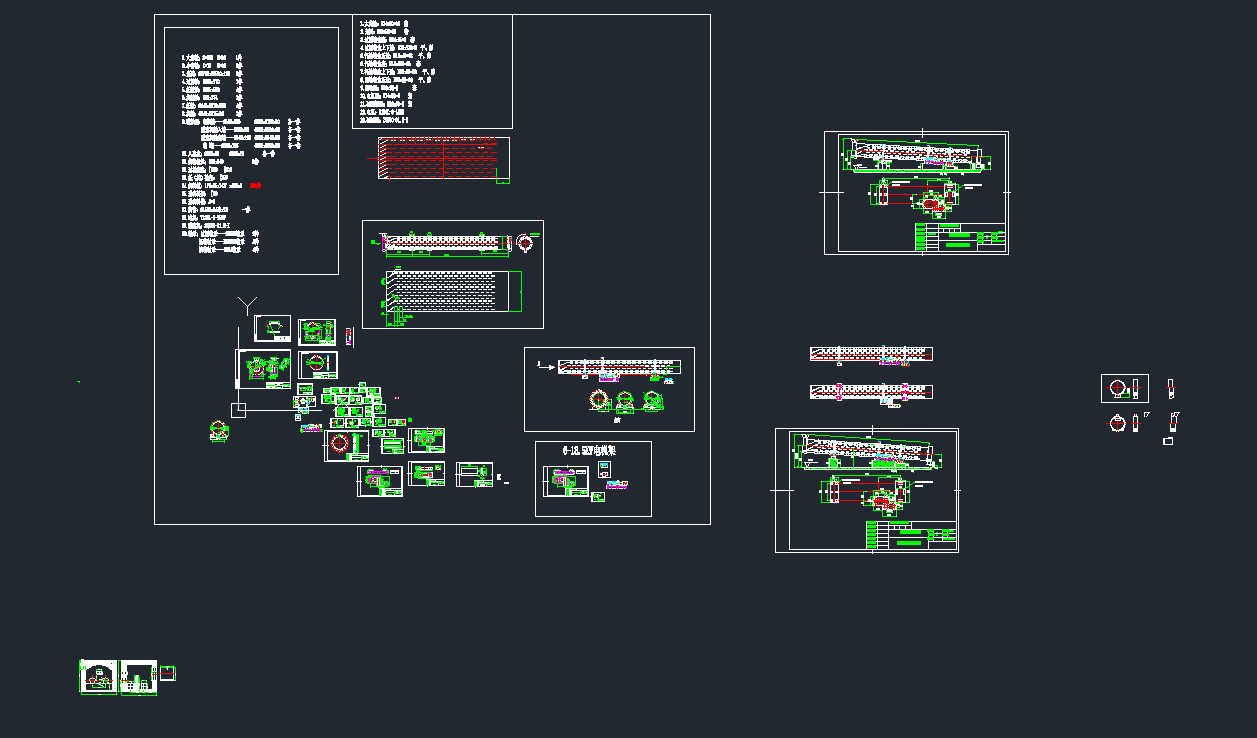Screen dimensions: 1257x738
Task: Click the rightmost of three circular section views
Action: [652, 400]
